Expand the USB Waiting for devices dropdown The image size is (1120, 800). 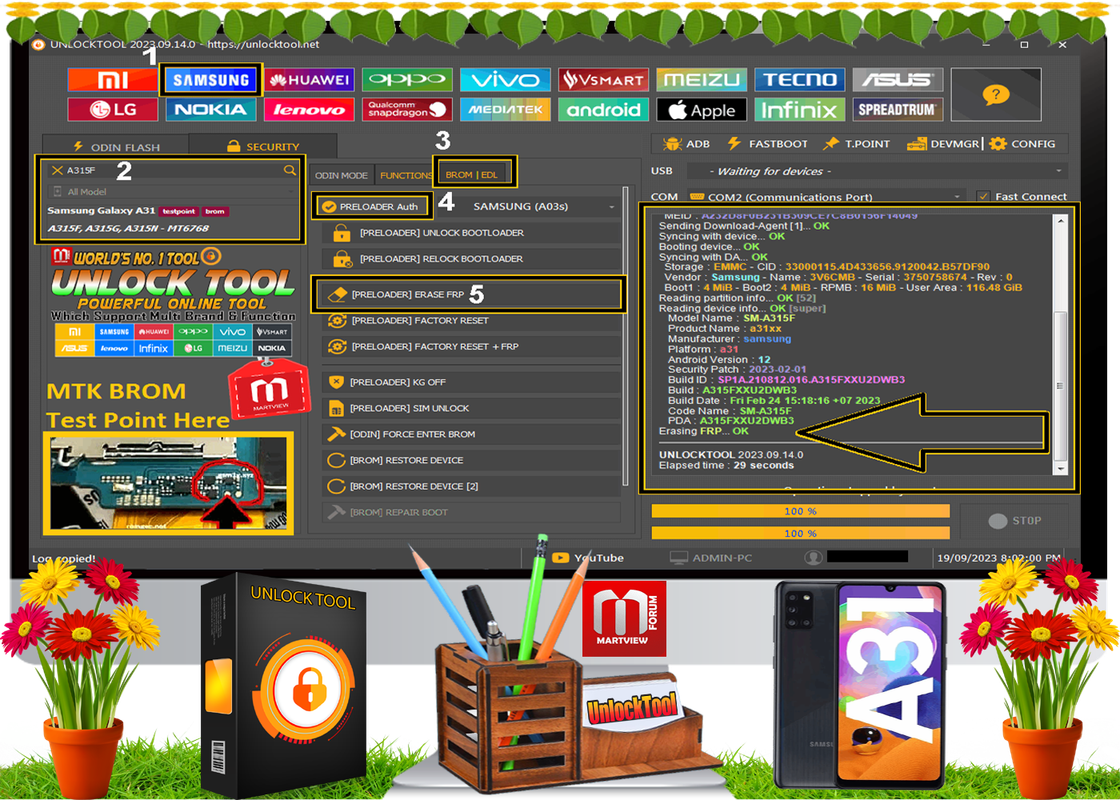[x=876, y=171]
